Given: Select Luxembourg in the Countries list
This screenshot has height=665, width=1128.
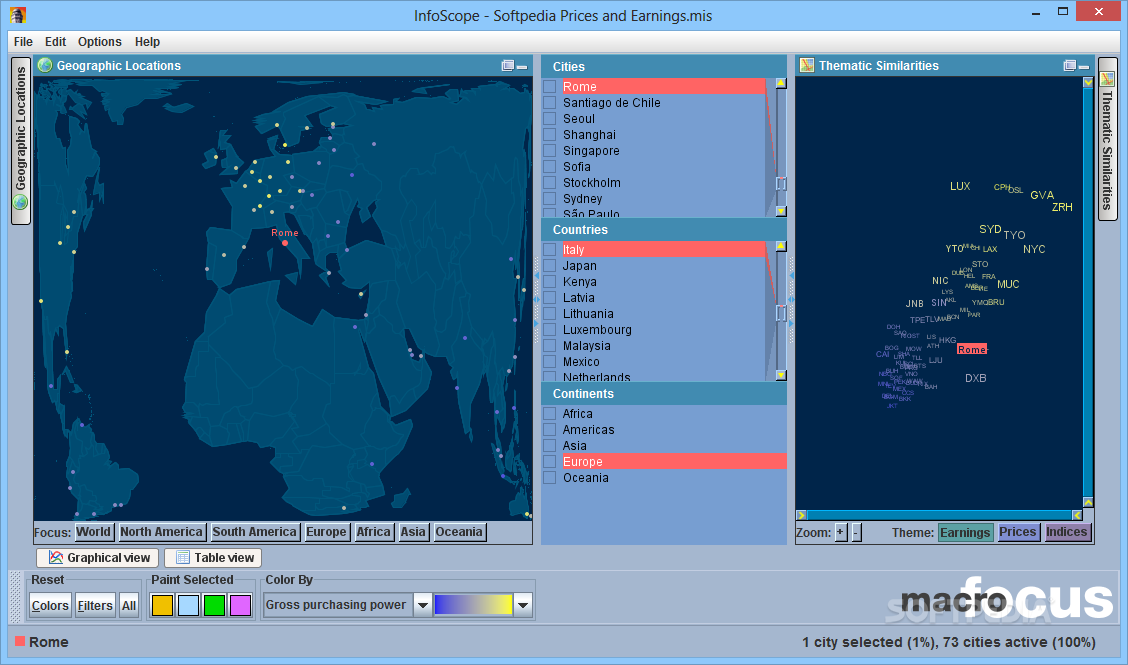Looking at the screenshot, I should coord(597,330).
